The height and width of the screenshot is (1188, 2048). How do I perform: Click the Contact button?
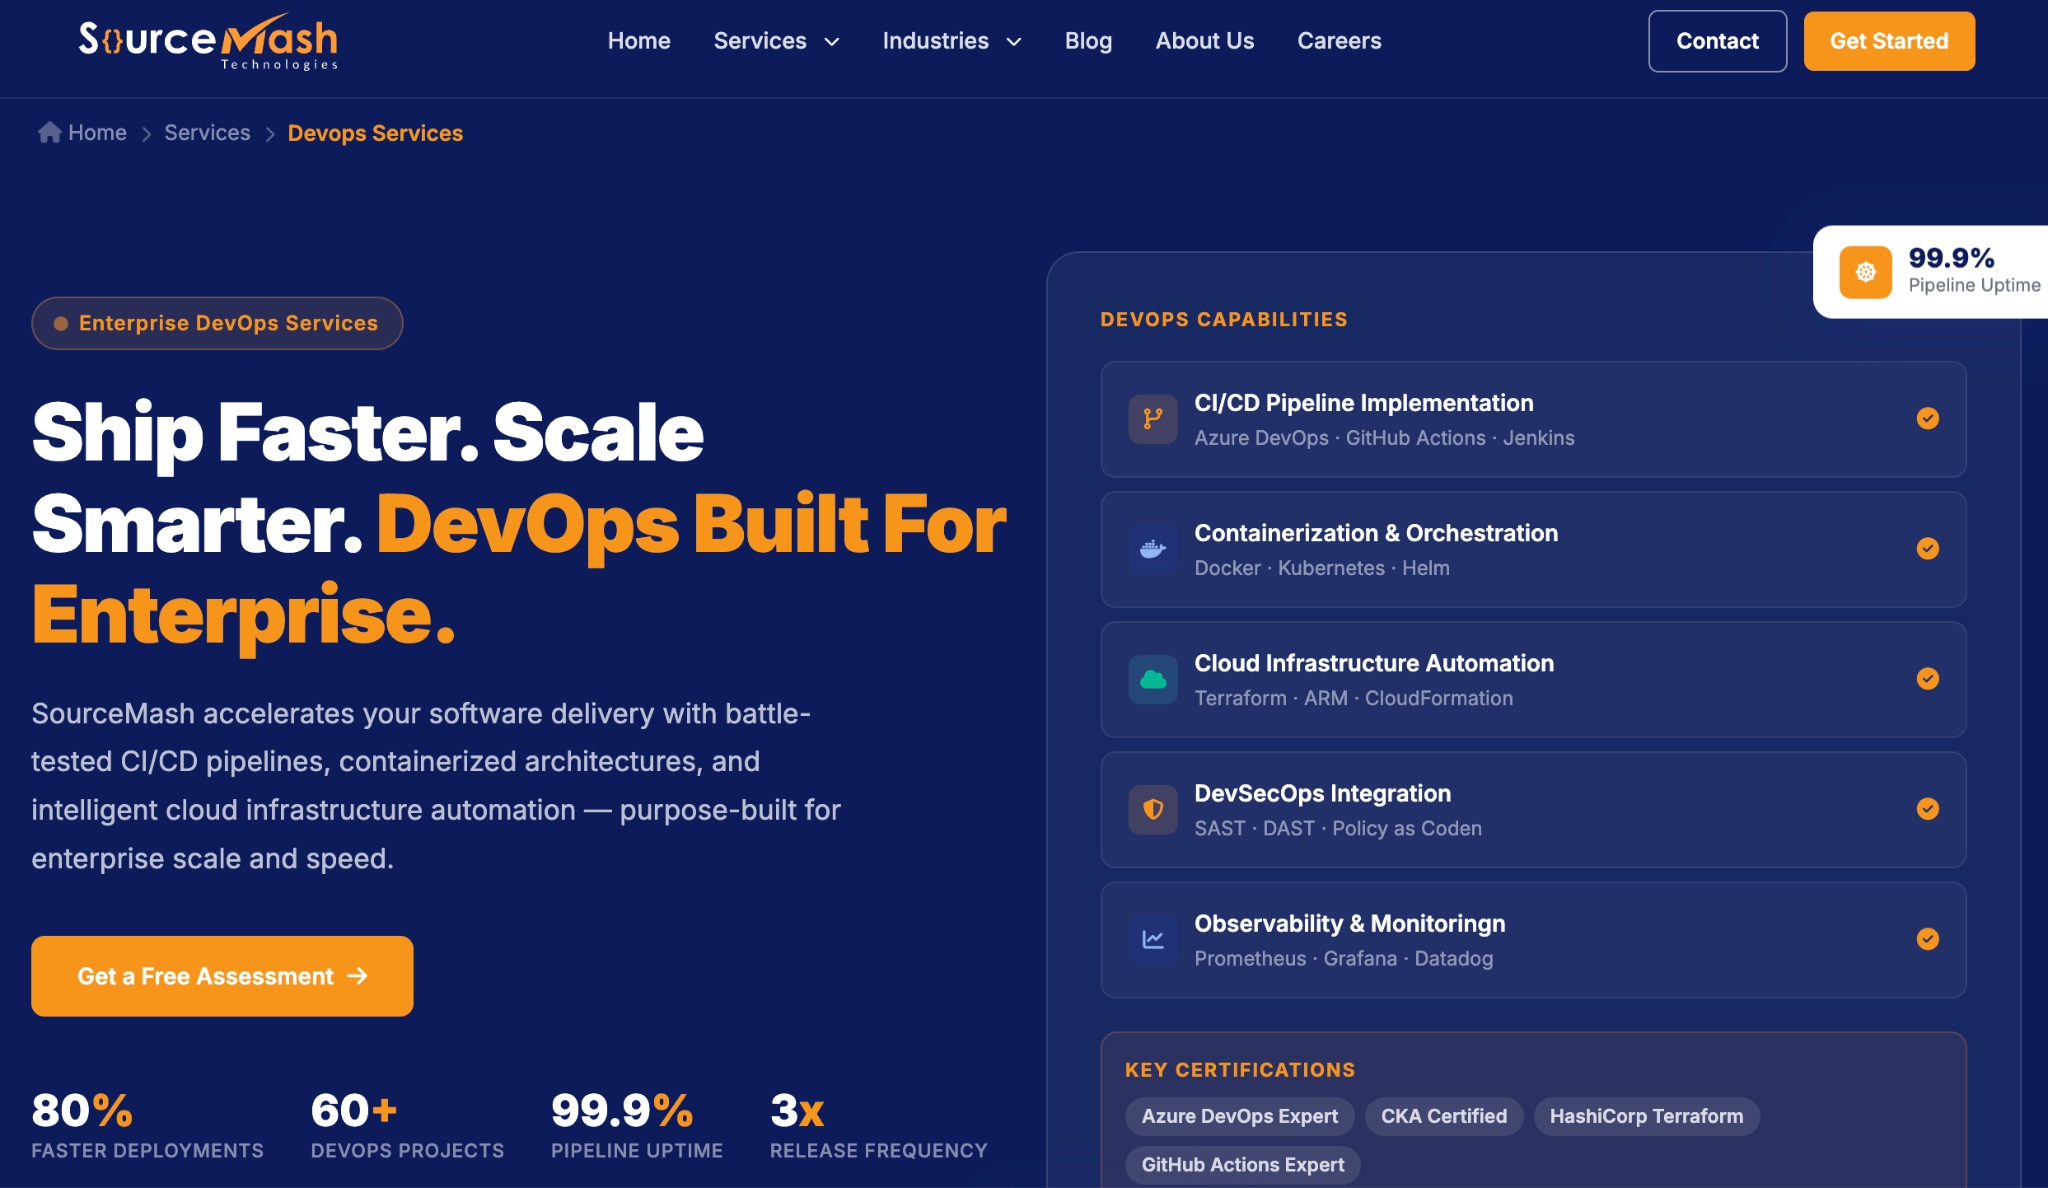point(1717,41)
